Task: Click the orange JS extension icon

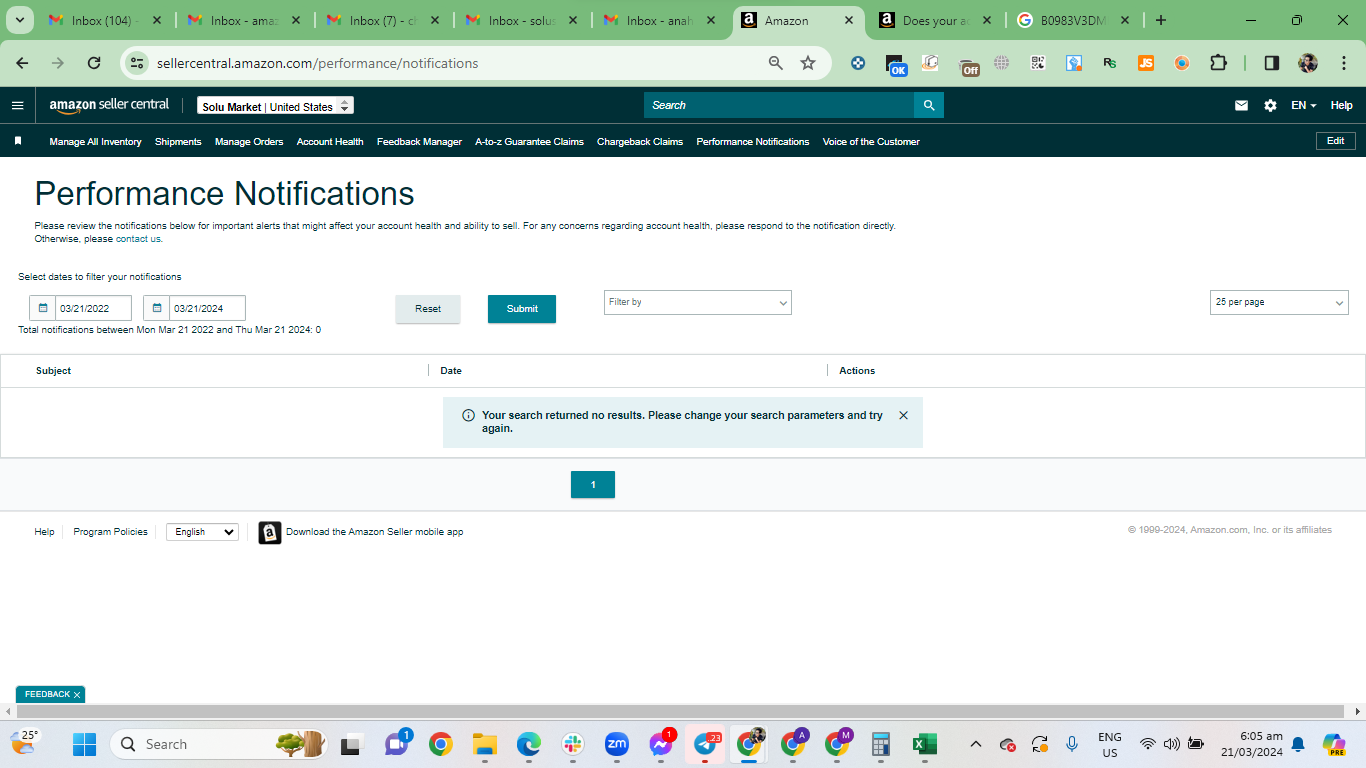Action: 1146,63
